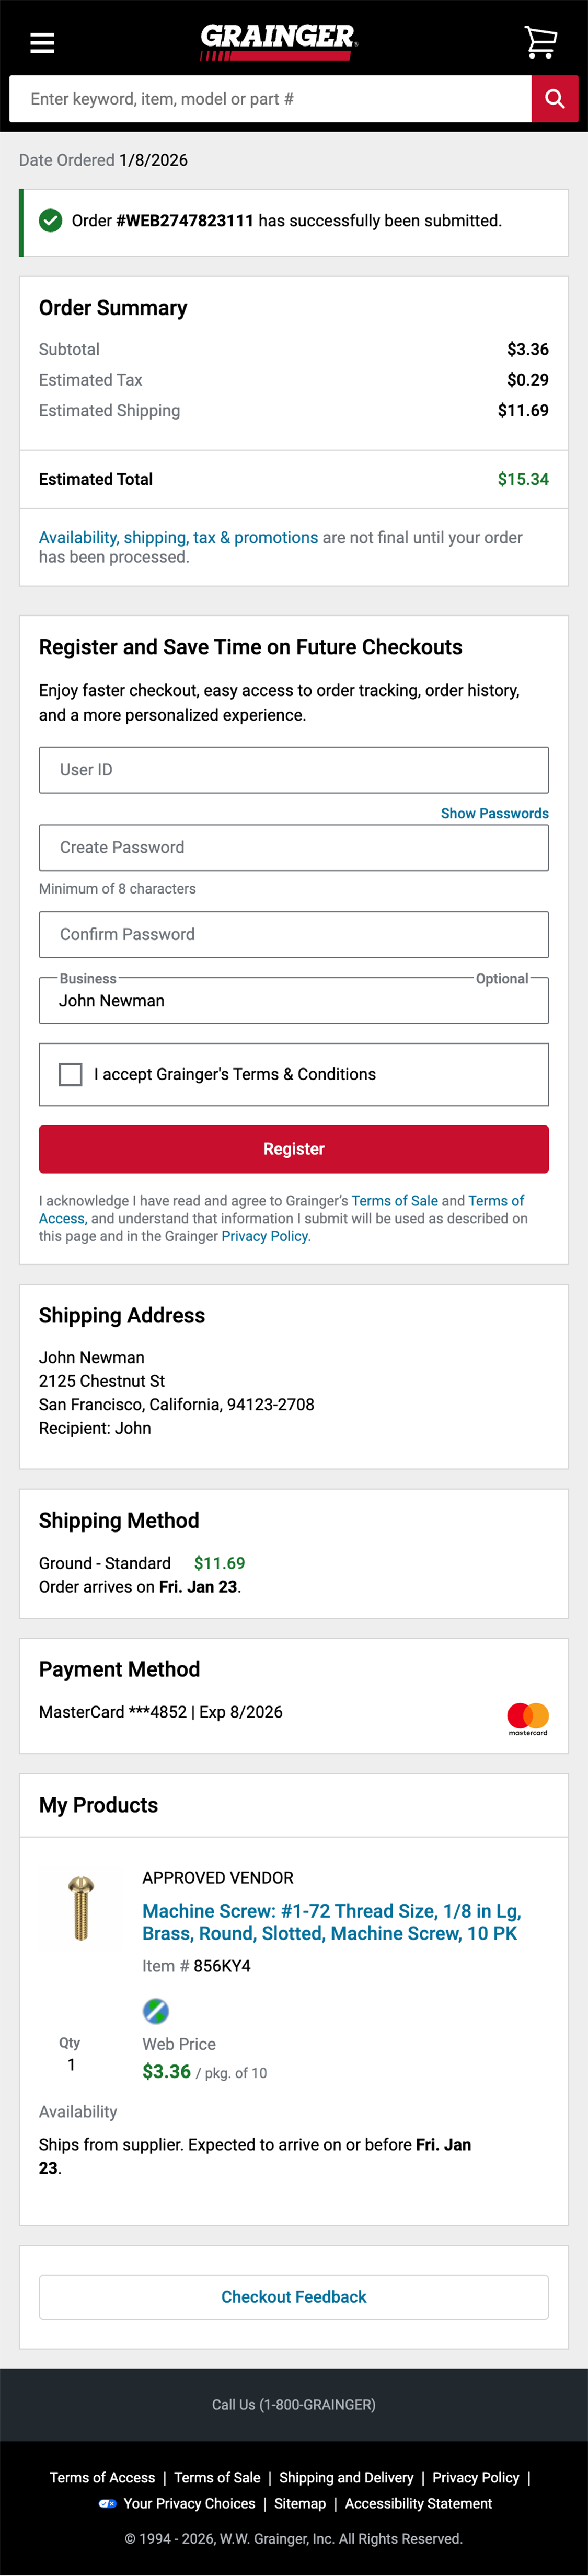Click the green badge icon above Web Price
This screenshot has width=588, height=2576.
pyautogui.click(x=155, y=2012)
